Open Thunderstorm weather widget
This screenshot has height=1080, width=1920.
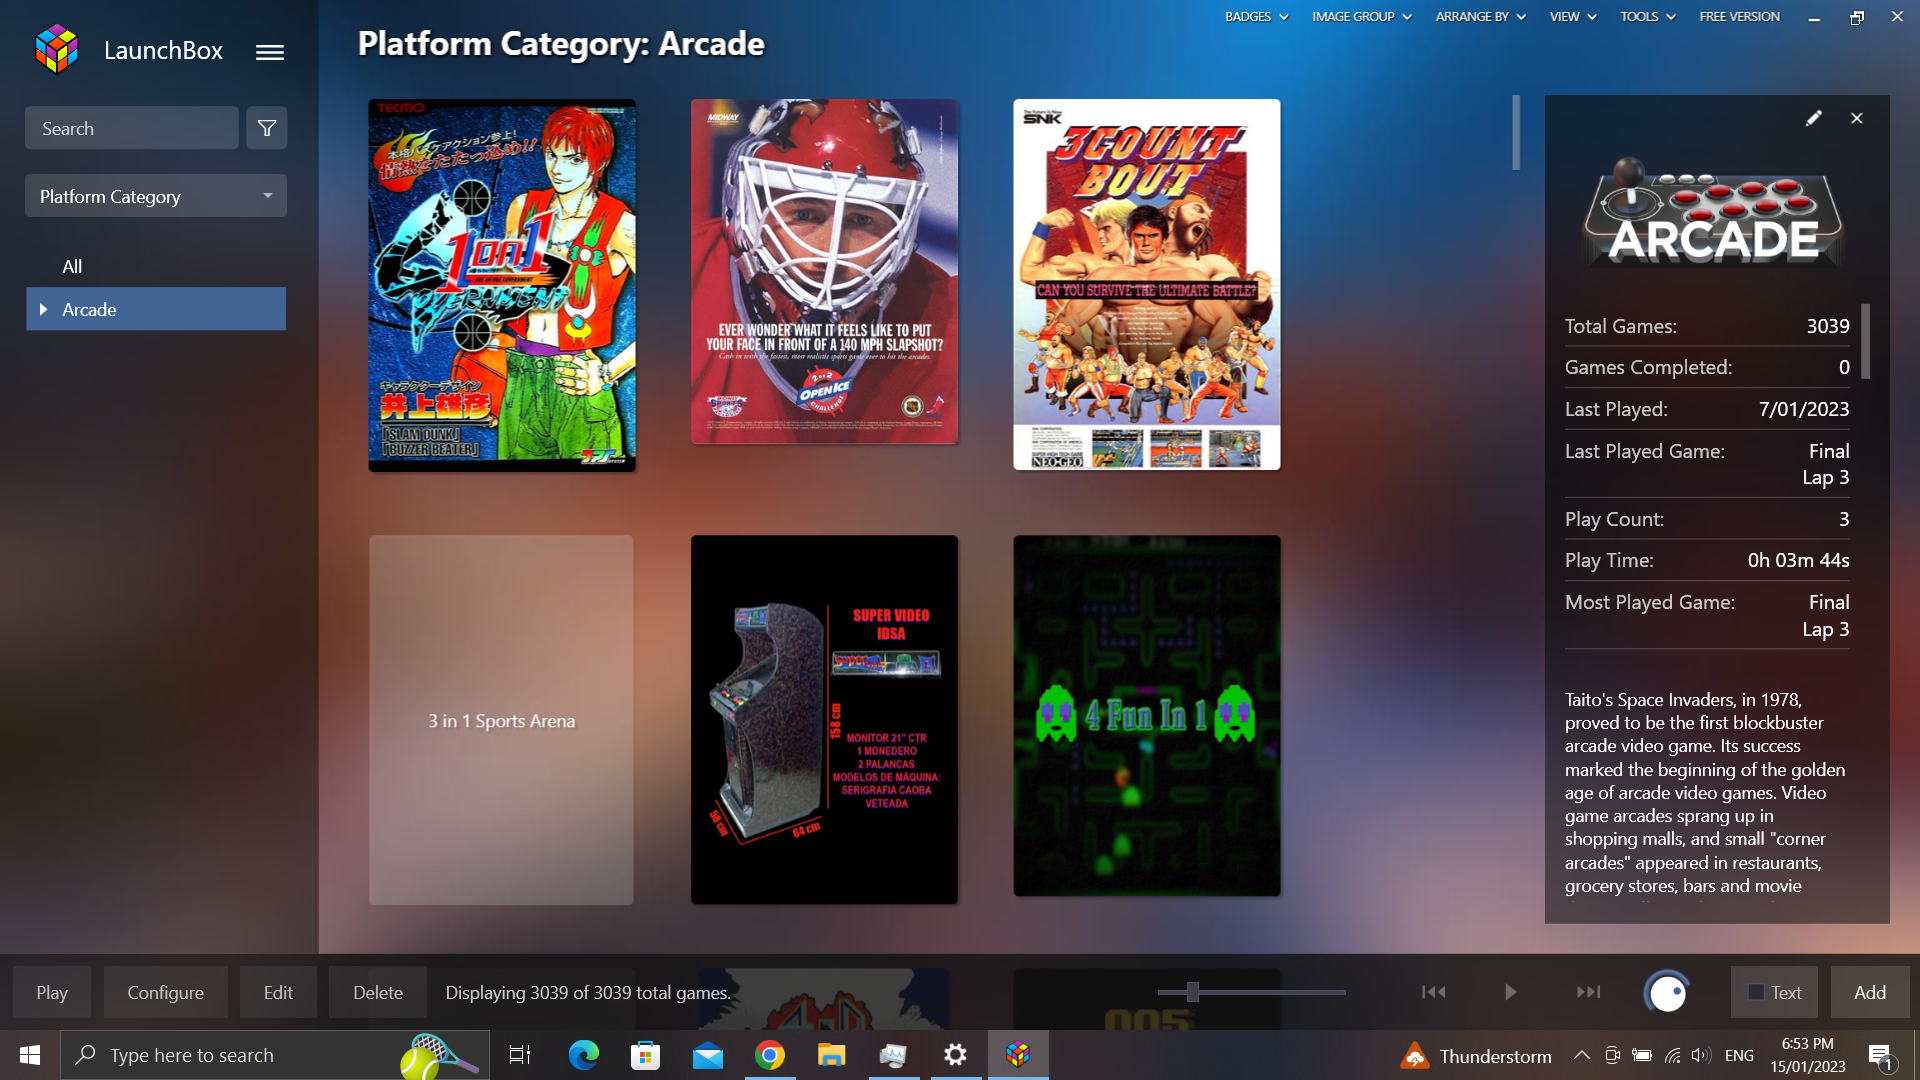click(1476, 1056)
